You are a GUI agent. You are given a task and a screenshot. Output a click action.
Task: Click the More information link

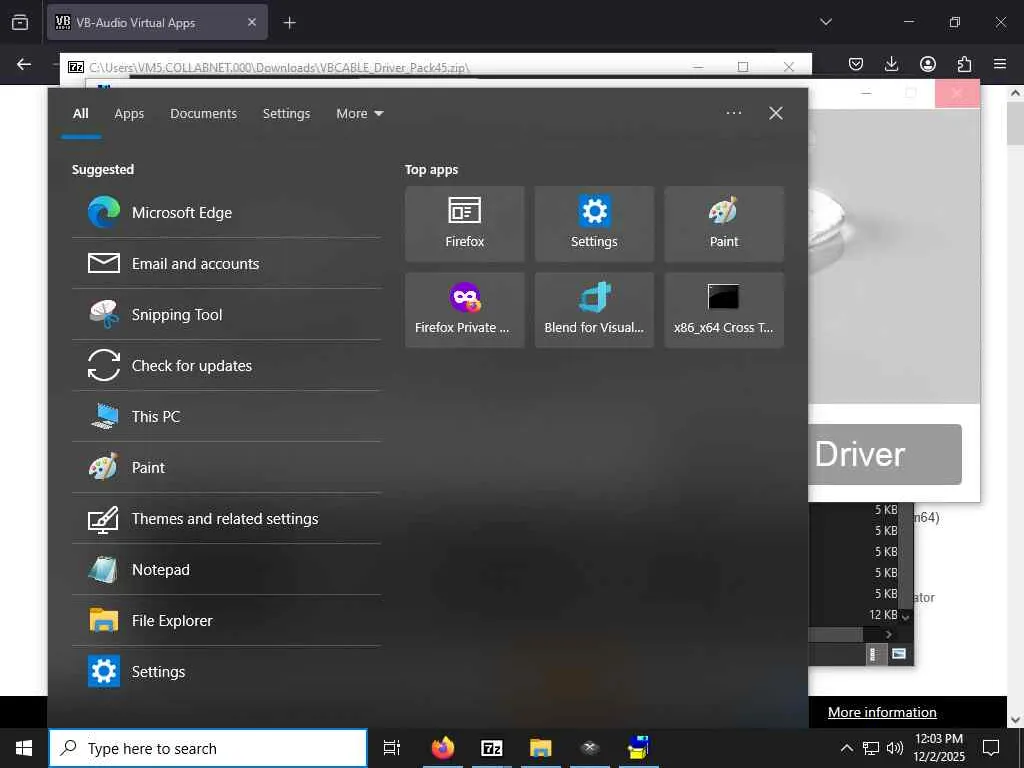point(882,712)
